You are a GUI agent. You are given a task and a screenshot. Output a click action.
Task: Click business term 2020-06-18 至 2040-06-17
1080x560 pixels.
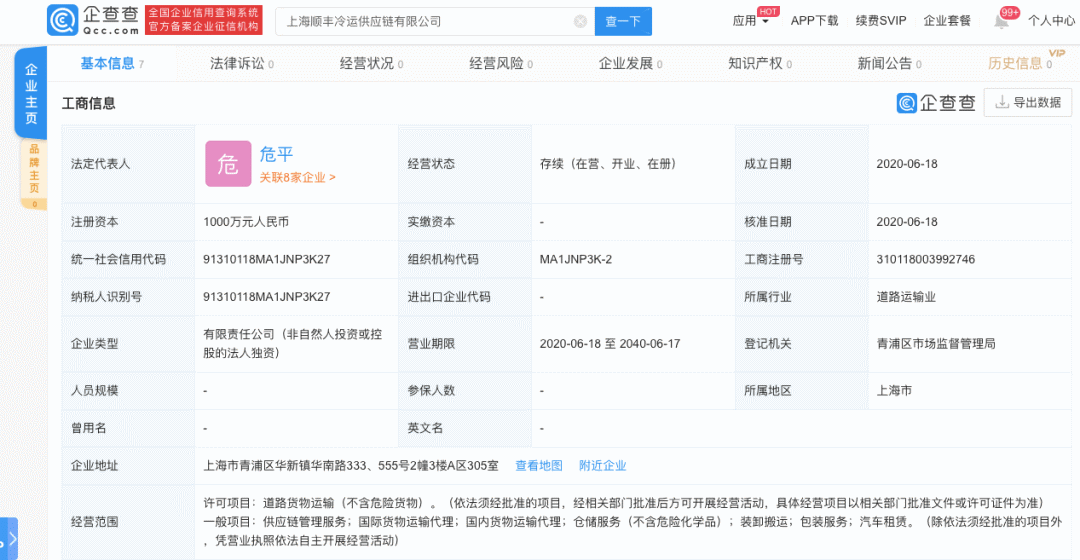610,344
